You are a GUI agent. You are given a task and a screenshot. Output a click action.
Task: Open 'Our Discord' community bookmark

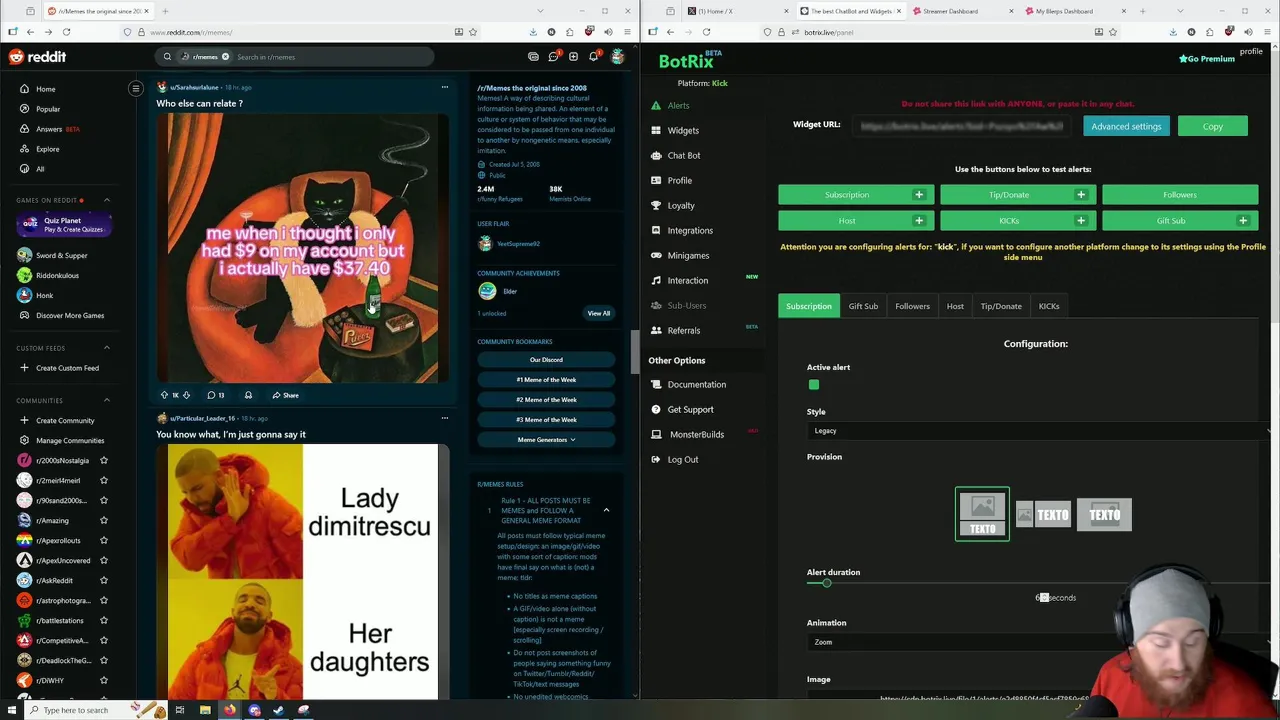tap(546, 360)
